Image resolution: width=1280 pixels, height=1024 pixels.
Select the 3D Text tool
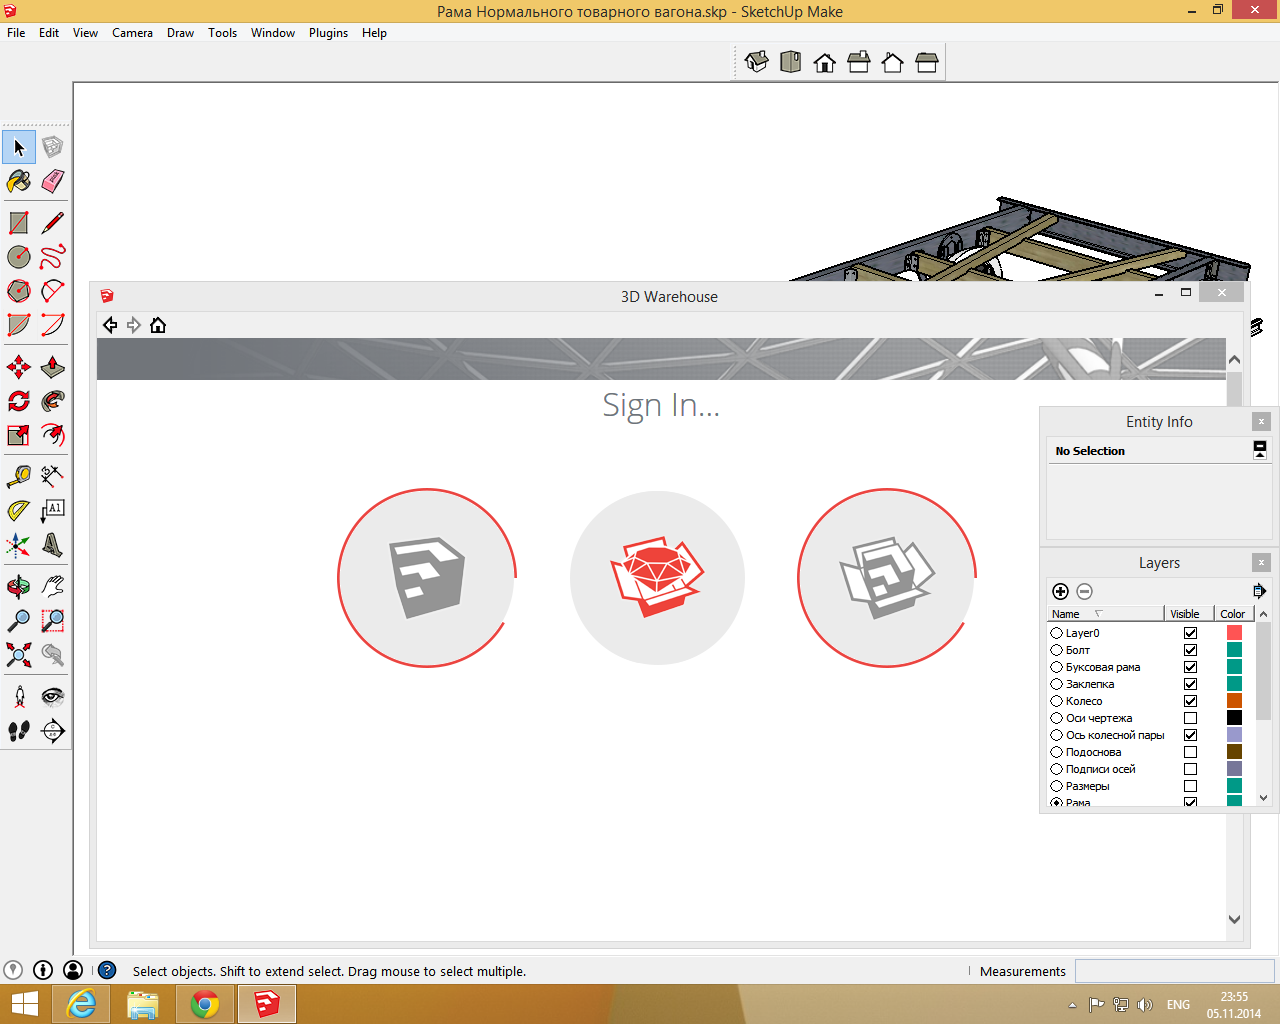click(53, 545)
